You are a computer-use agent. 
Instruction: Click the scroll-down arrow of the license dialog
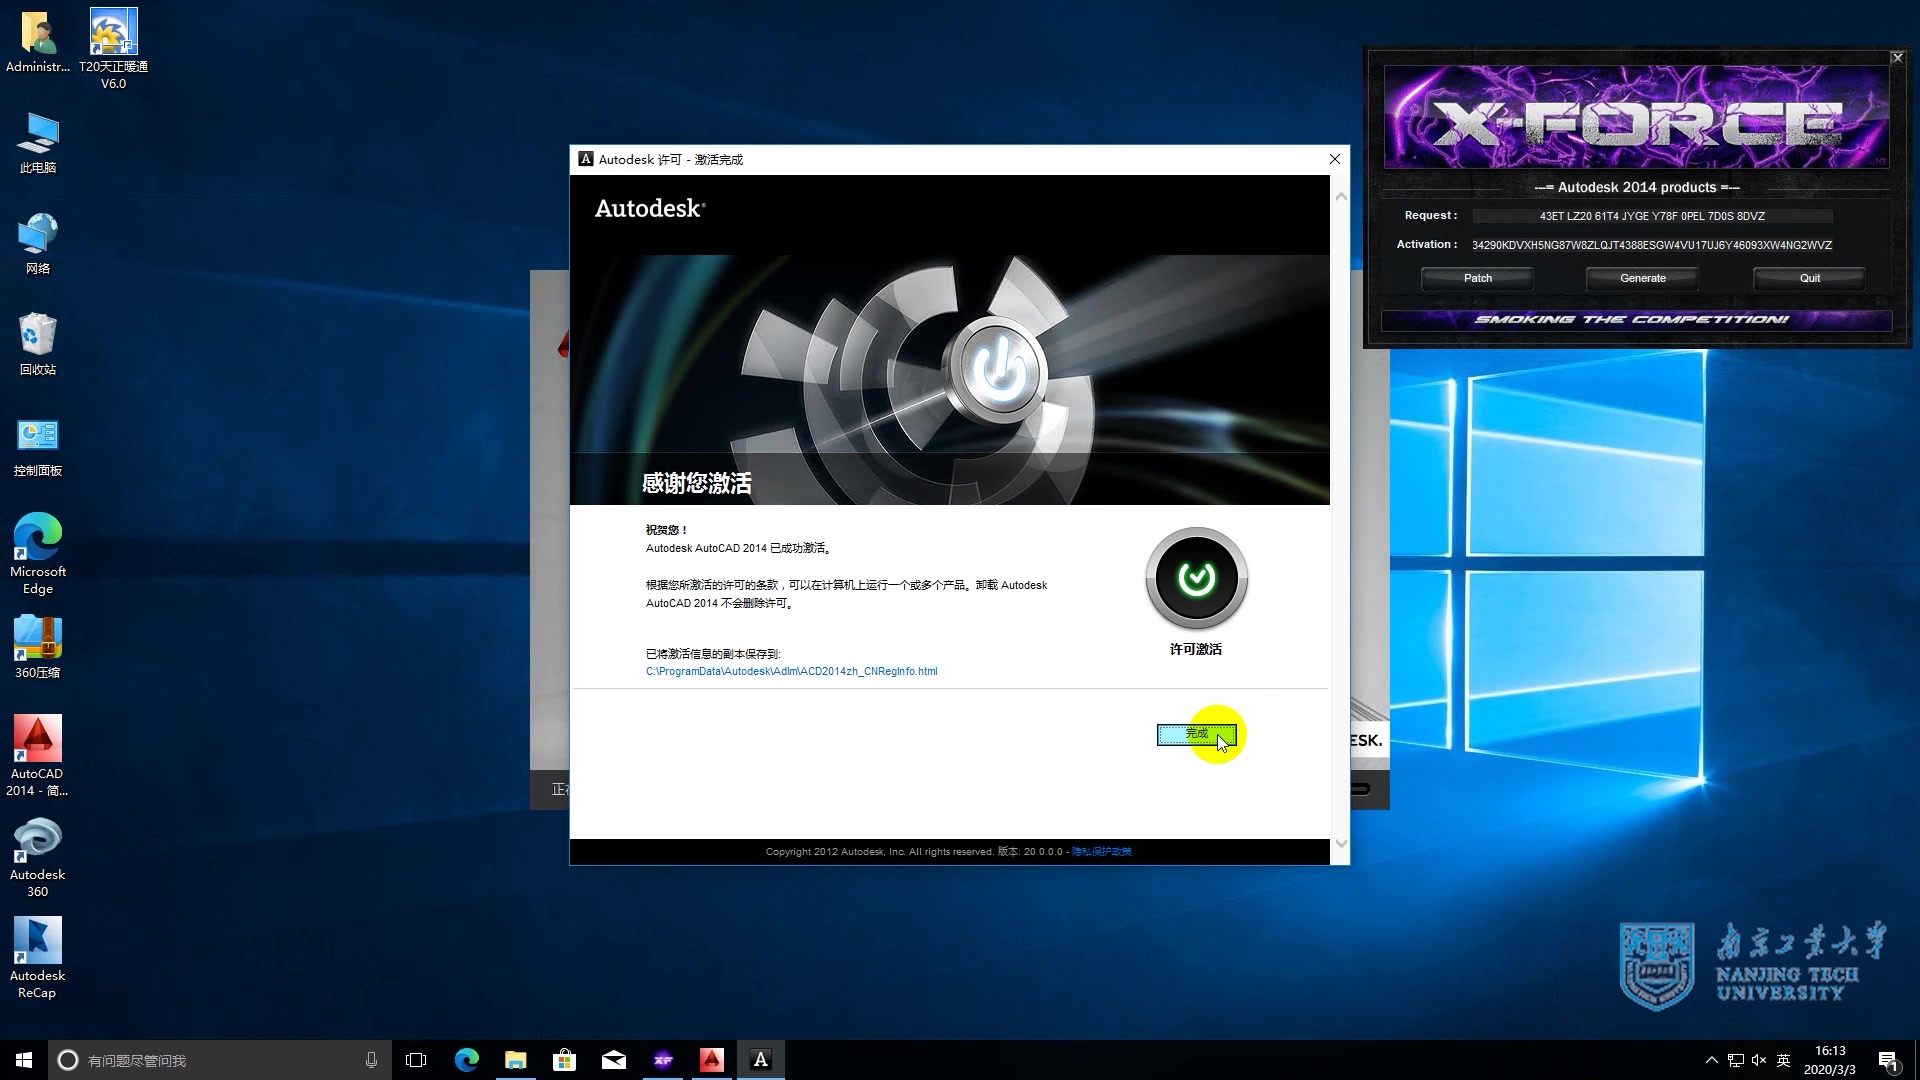click(1341, 843)
